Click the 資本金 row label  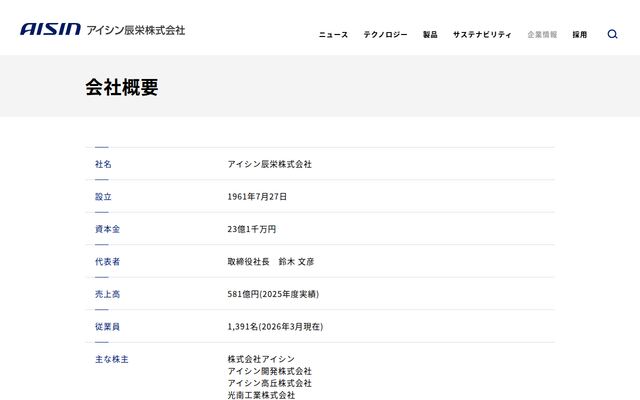107,229
